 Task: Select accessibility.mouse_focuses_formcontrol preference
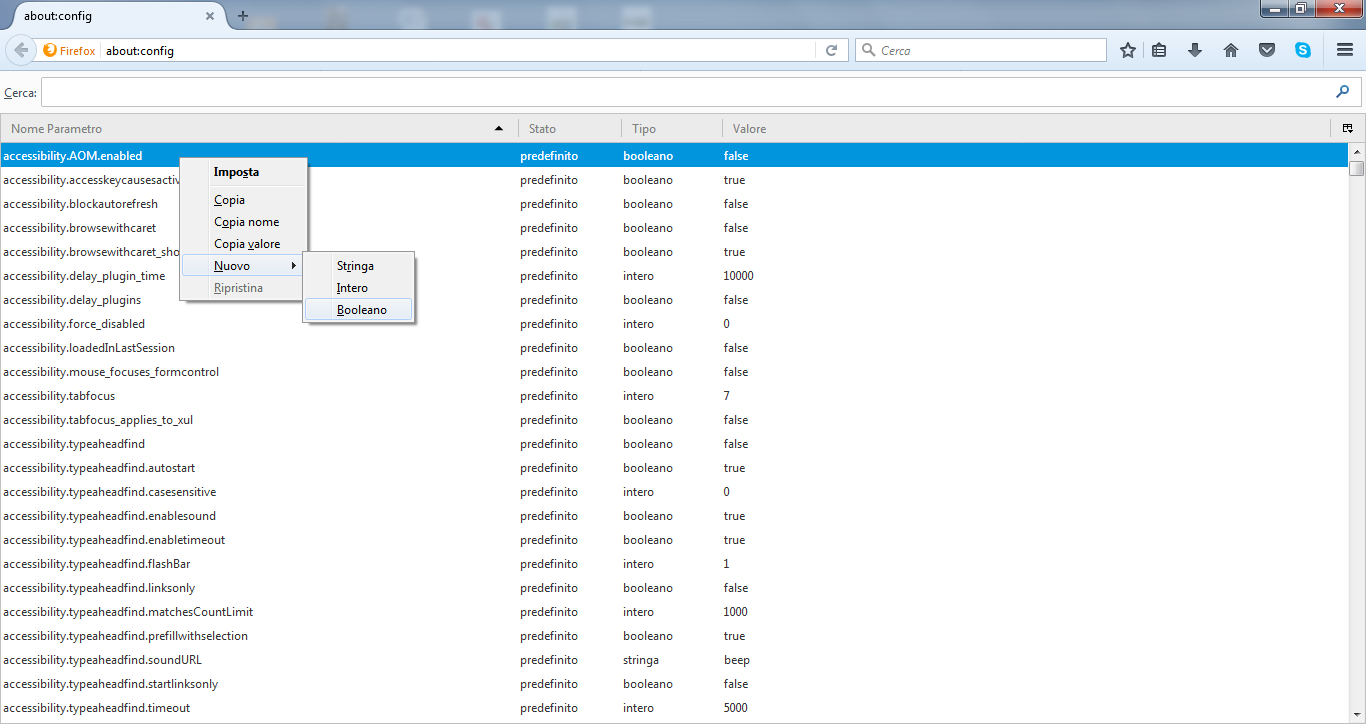(x=674, y=372)
